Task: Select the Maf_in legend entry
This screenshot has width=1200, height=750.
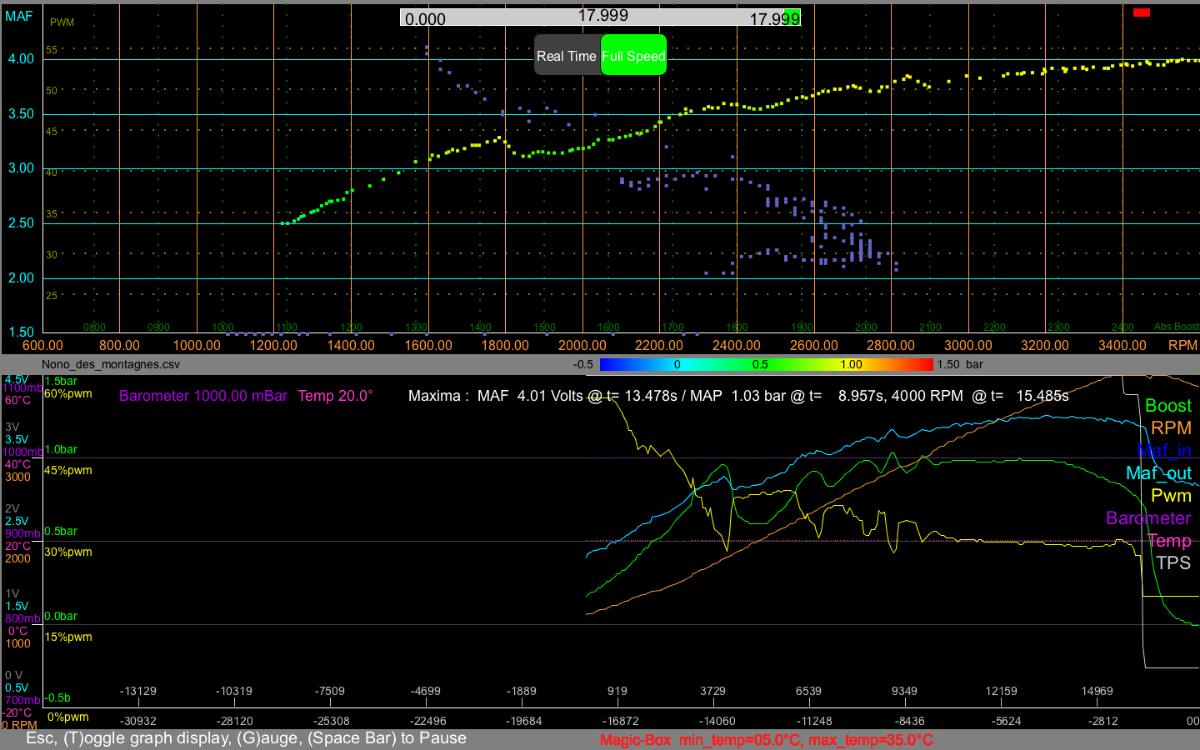Action: [x=1164, y=451]
